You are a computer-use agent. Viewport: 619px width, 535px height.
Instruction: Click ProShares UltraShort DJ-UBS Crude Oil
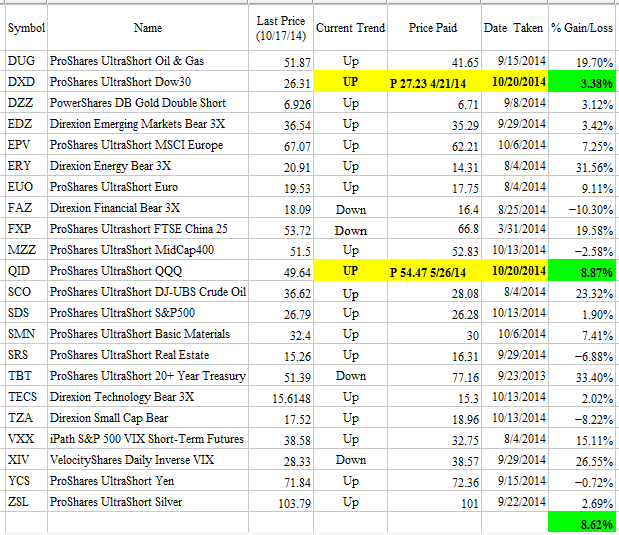coord(148,291)
